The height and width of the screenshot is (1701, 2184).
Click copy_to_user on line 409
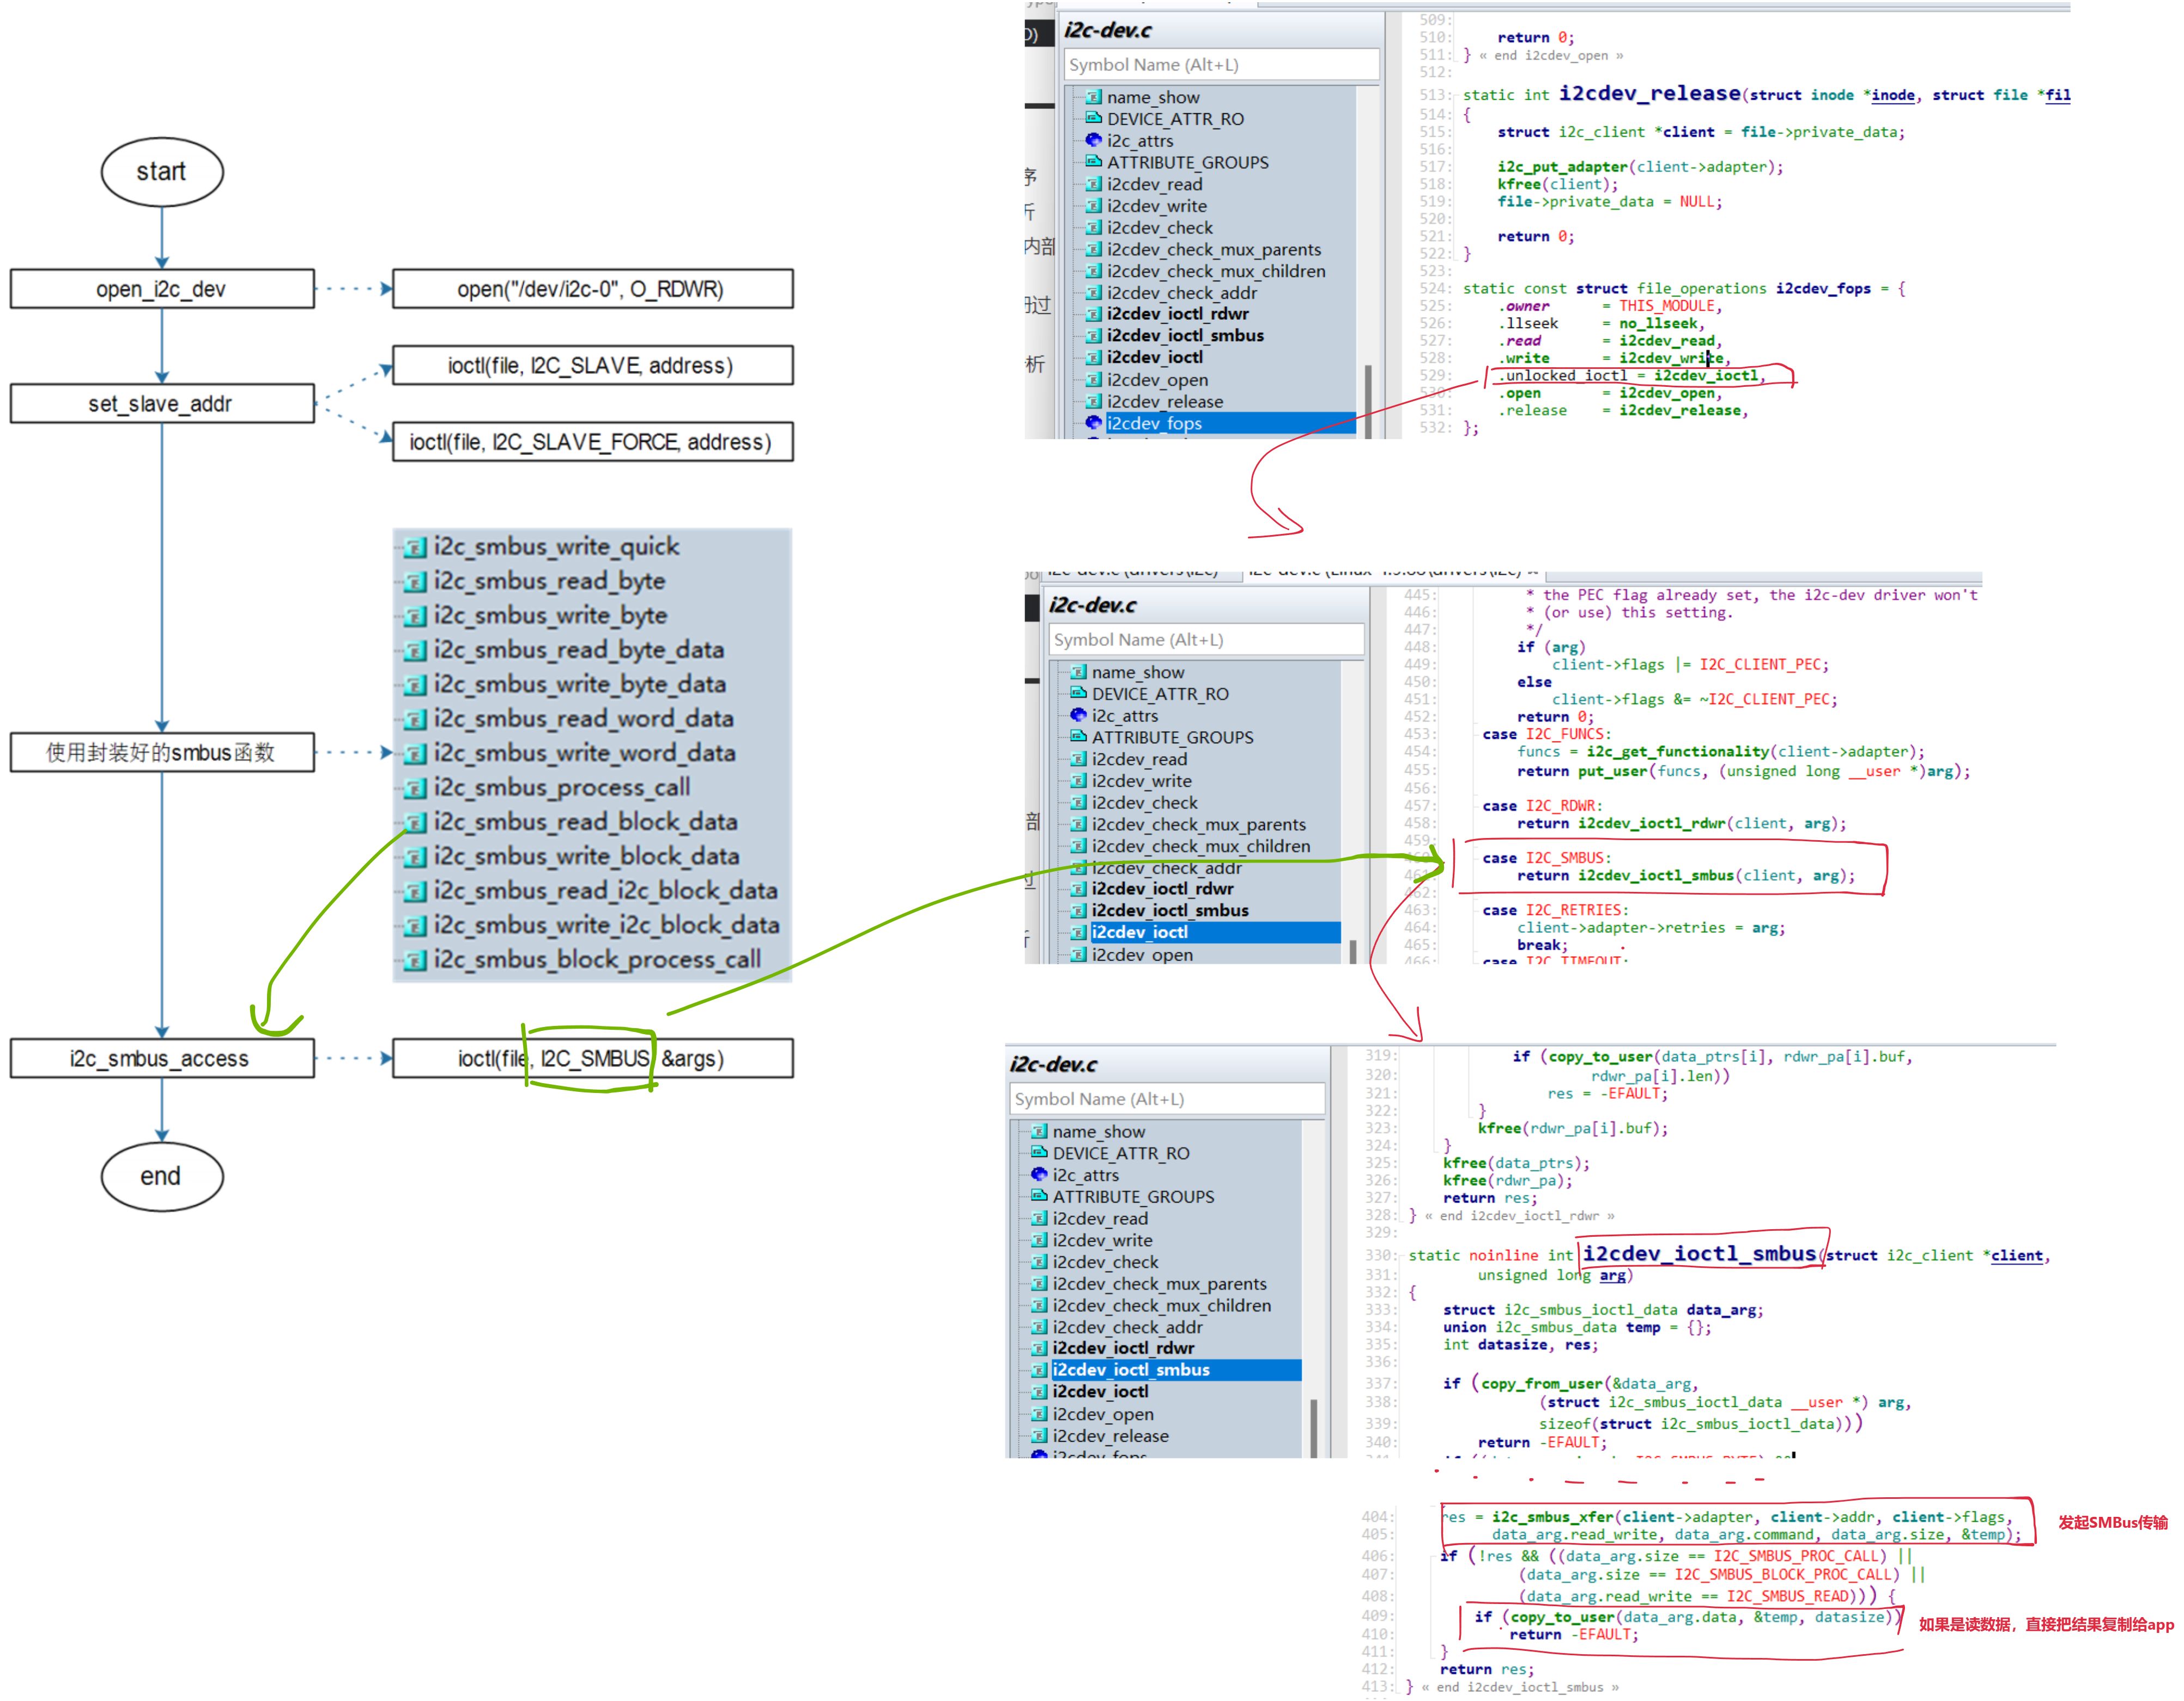[1562, 1617]
